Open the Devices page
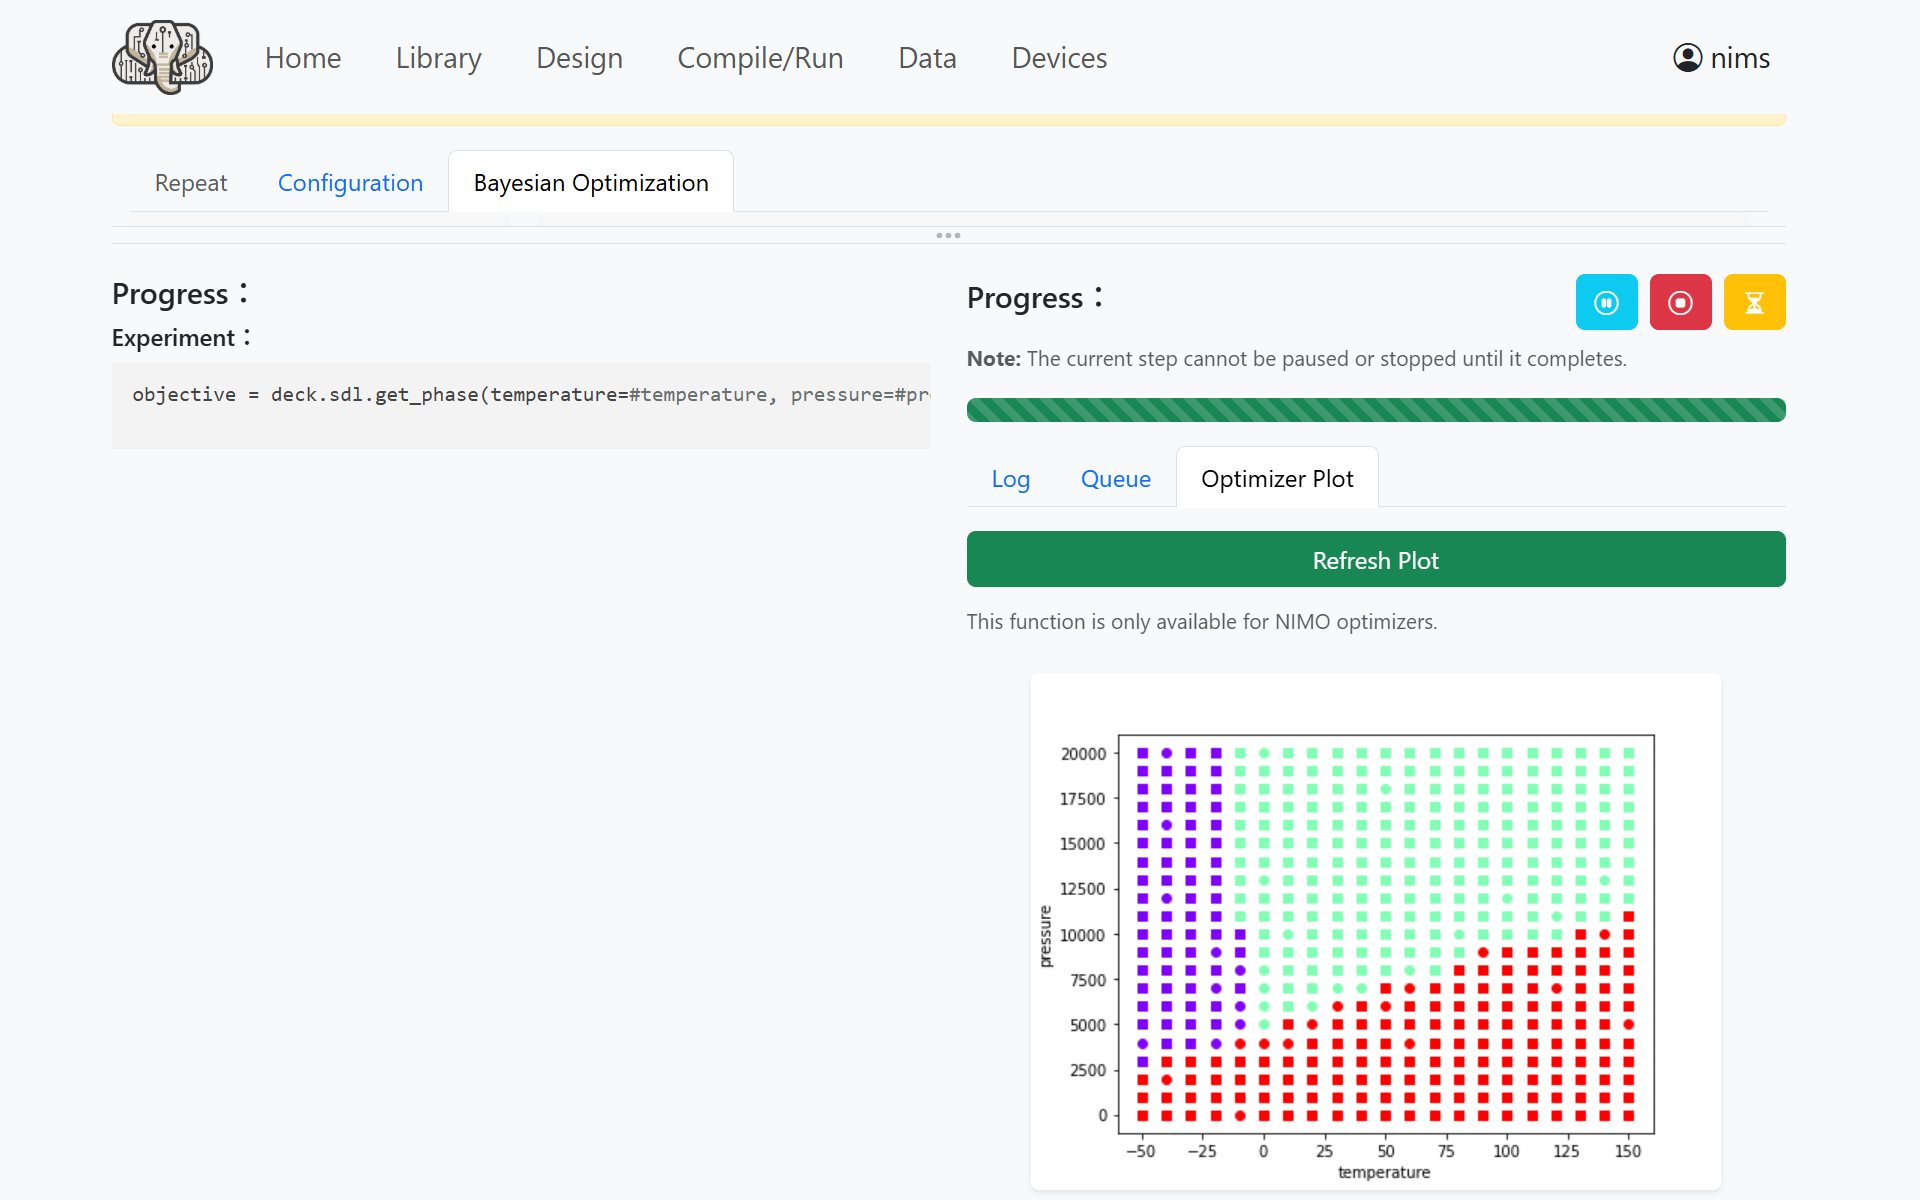The image size is (1920, 1200). coord(1059,58)
